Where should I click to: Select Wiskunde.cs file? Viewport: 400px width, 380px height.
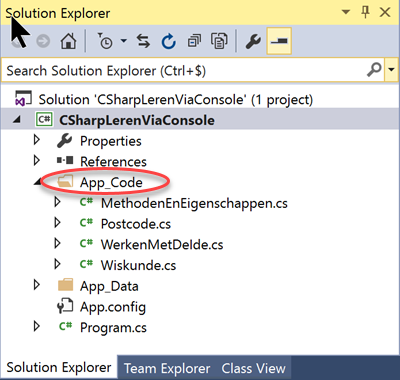click(x=138, y=265)
